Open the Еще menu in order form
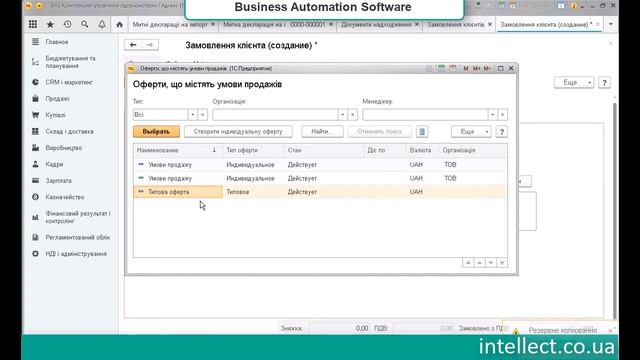Image resolution: width=640 pixels, height=360 pixels. click(574, 82)
